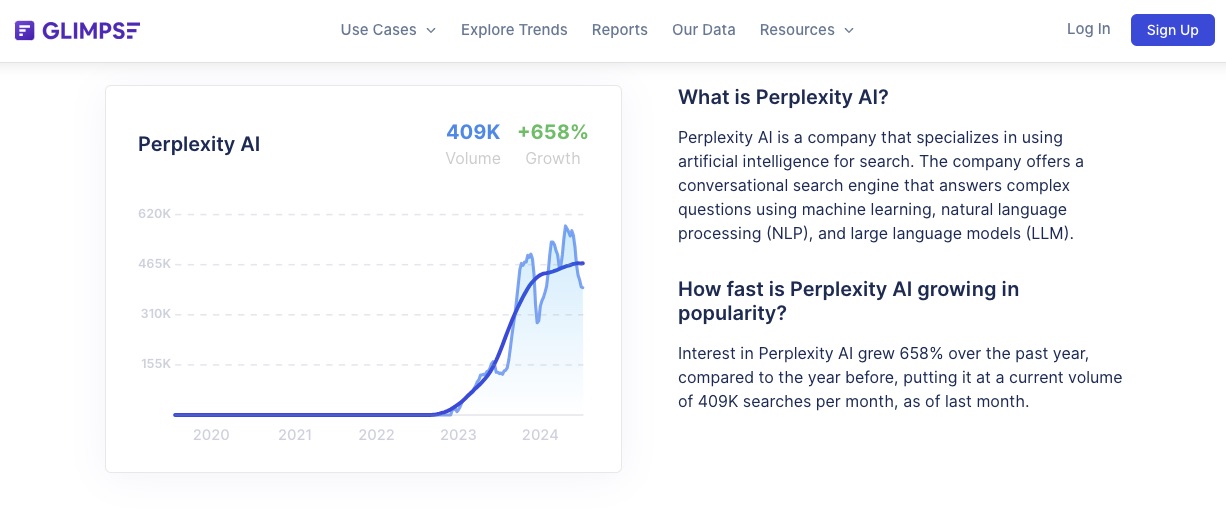
Task: Click the +658% growth figure
Action: 552,132
